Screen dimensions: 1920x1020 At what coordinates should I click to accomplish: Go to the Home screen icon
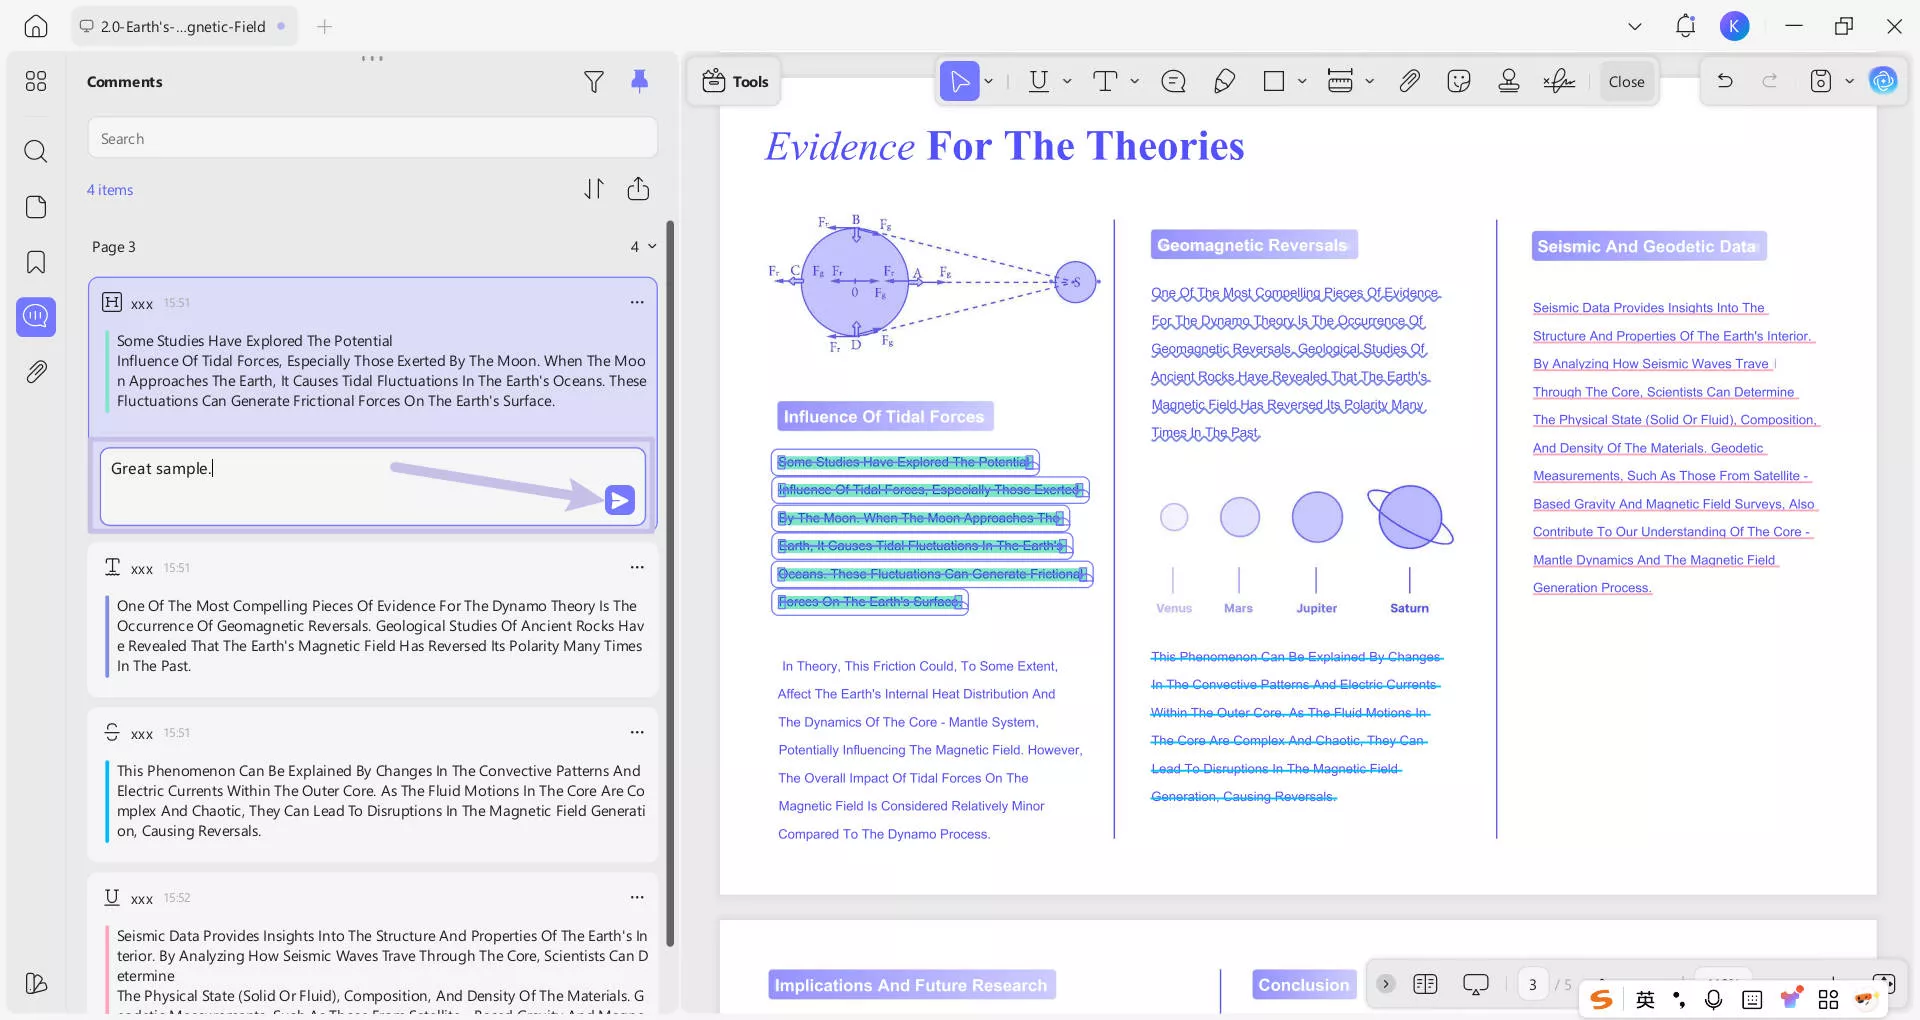(36, 26)
